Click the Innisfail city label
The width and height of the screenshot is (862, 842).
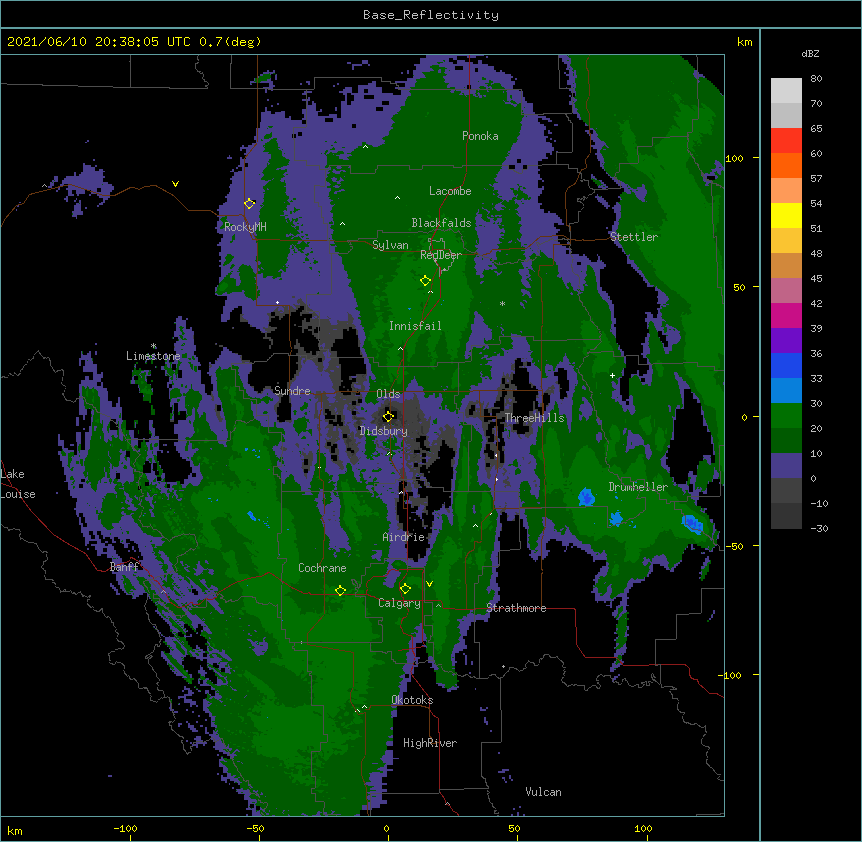coord(415,326)
